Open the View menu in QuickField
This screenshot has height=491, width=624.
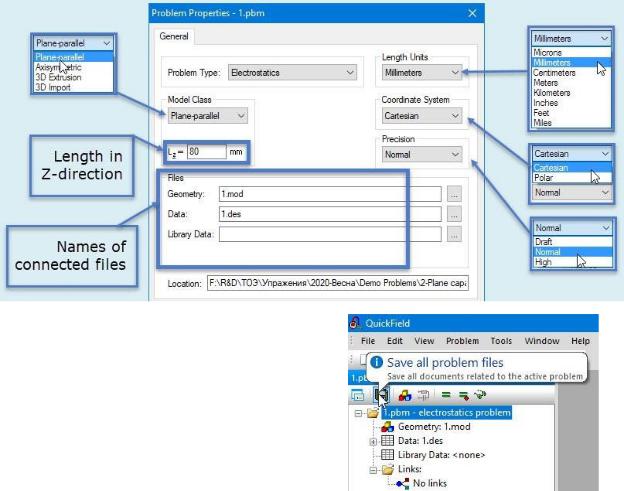(424, 341)
